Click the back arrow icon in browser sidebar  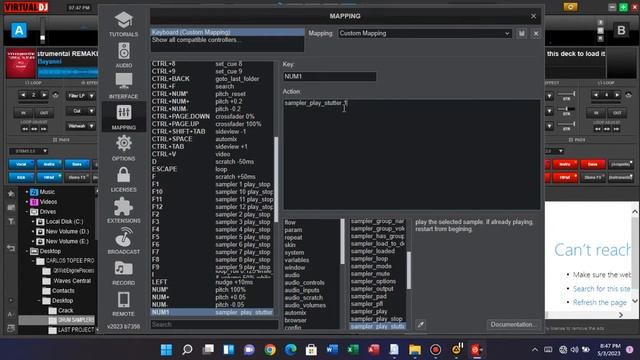point(11,248)
